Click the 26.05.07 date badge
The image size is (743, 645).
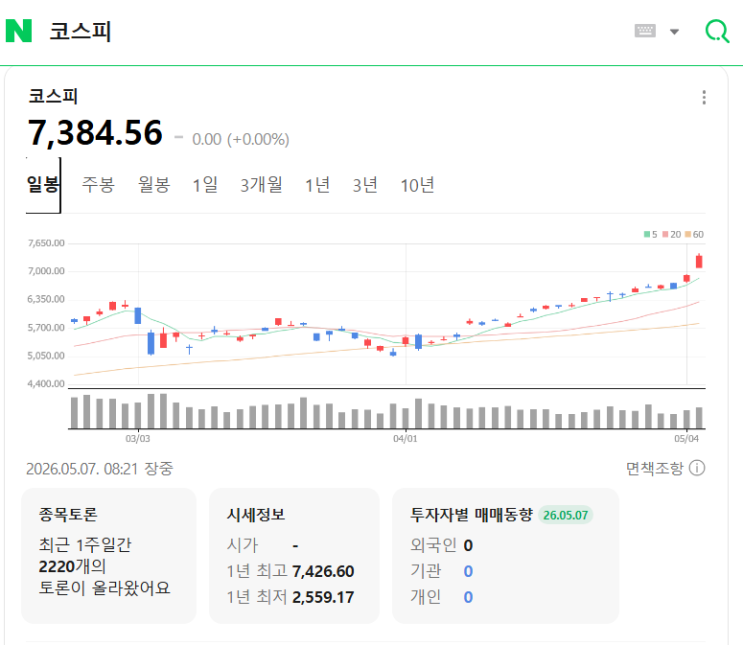point(565,515)
